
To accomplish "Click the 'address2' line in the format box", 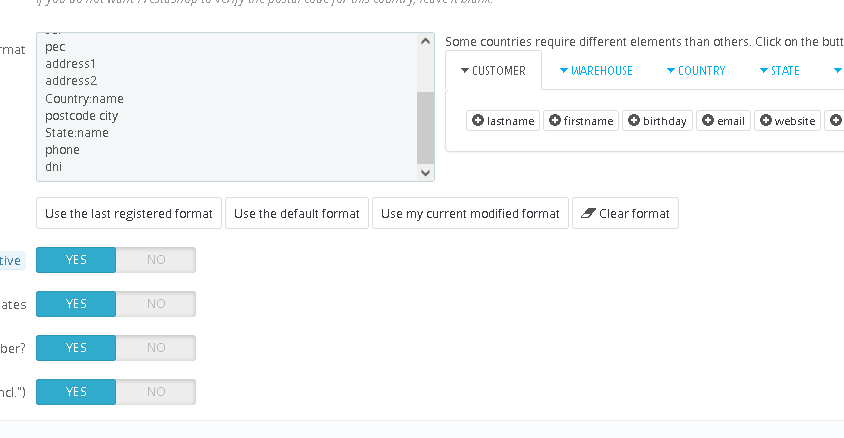I will (x=71, y=81).
